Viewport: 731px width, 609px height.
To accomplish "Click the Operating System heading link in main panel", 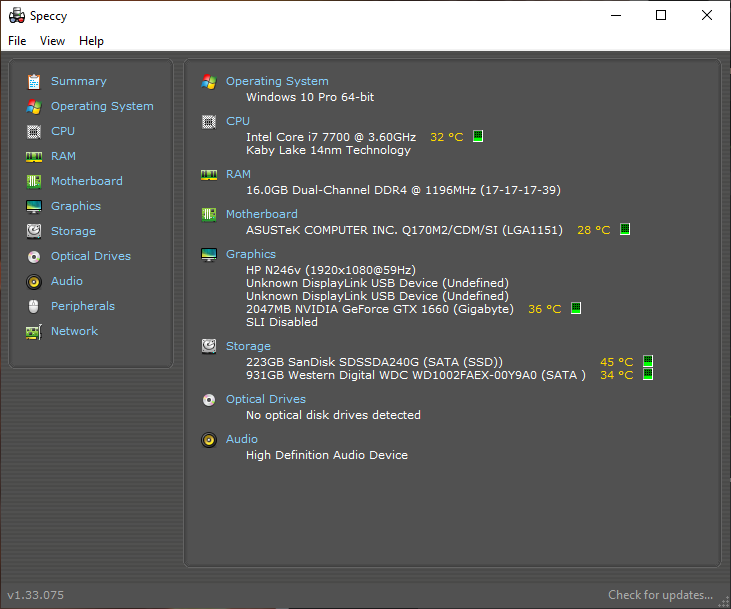I will pyautogui.click(x=277, y=81).
